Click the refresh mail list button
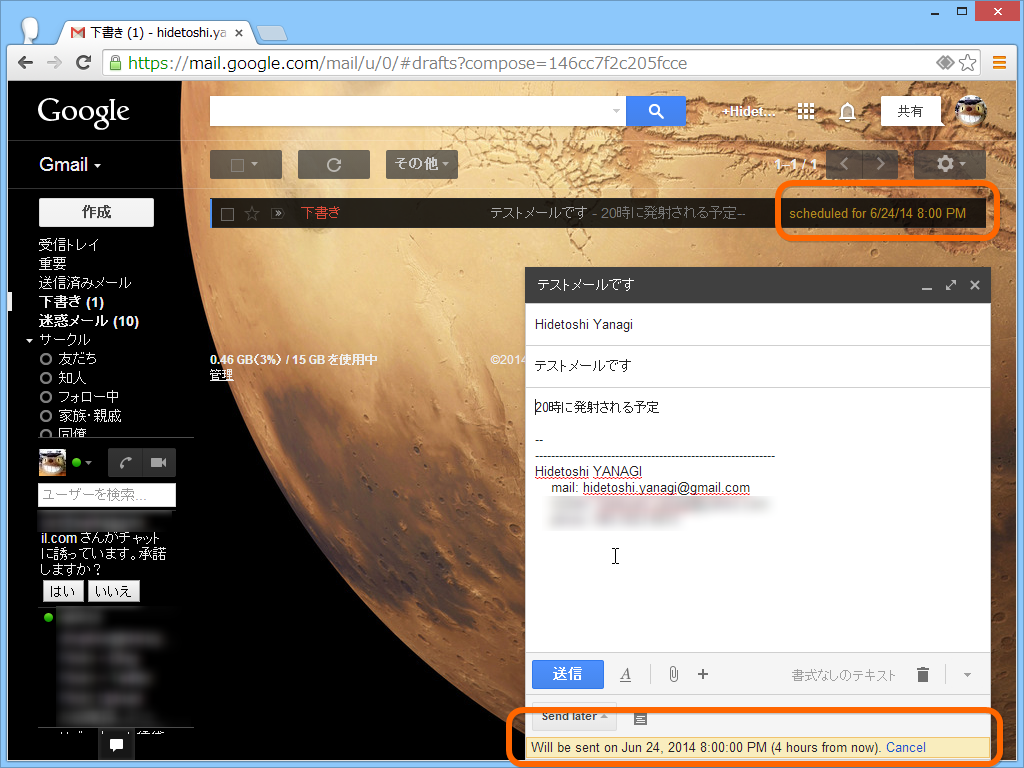Viewport: 1024px width, 768px height. [334, 165]
